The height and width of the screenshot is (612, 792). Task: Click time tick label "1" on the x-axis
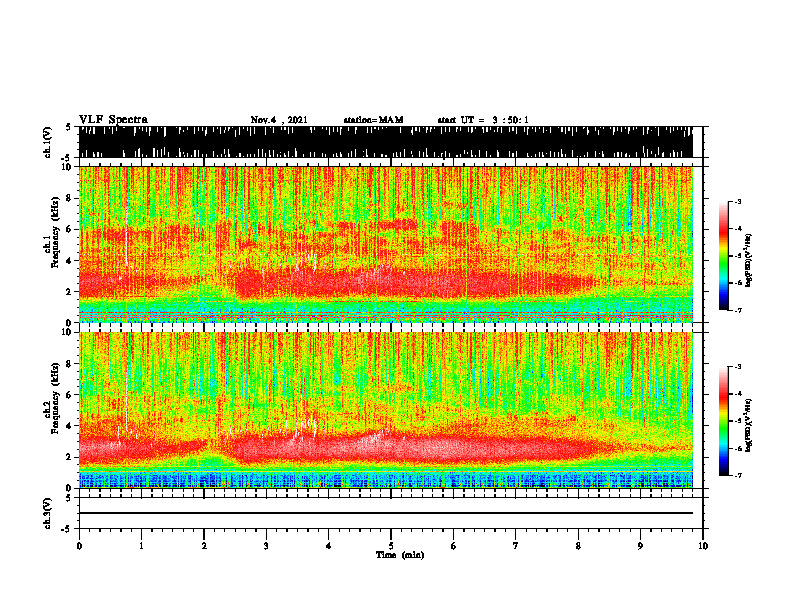click(x=141, y=546)
